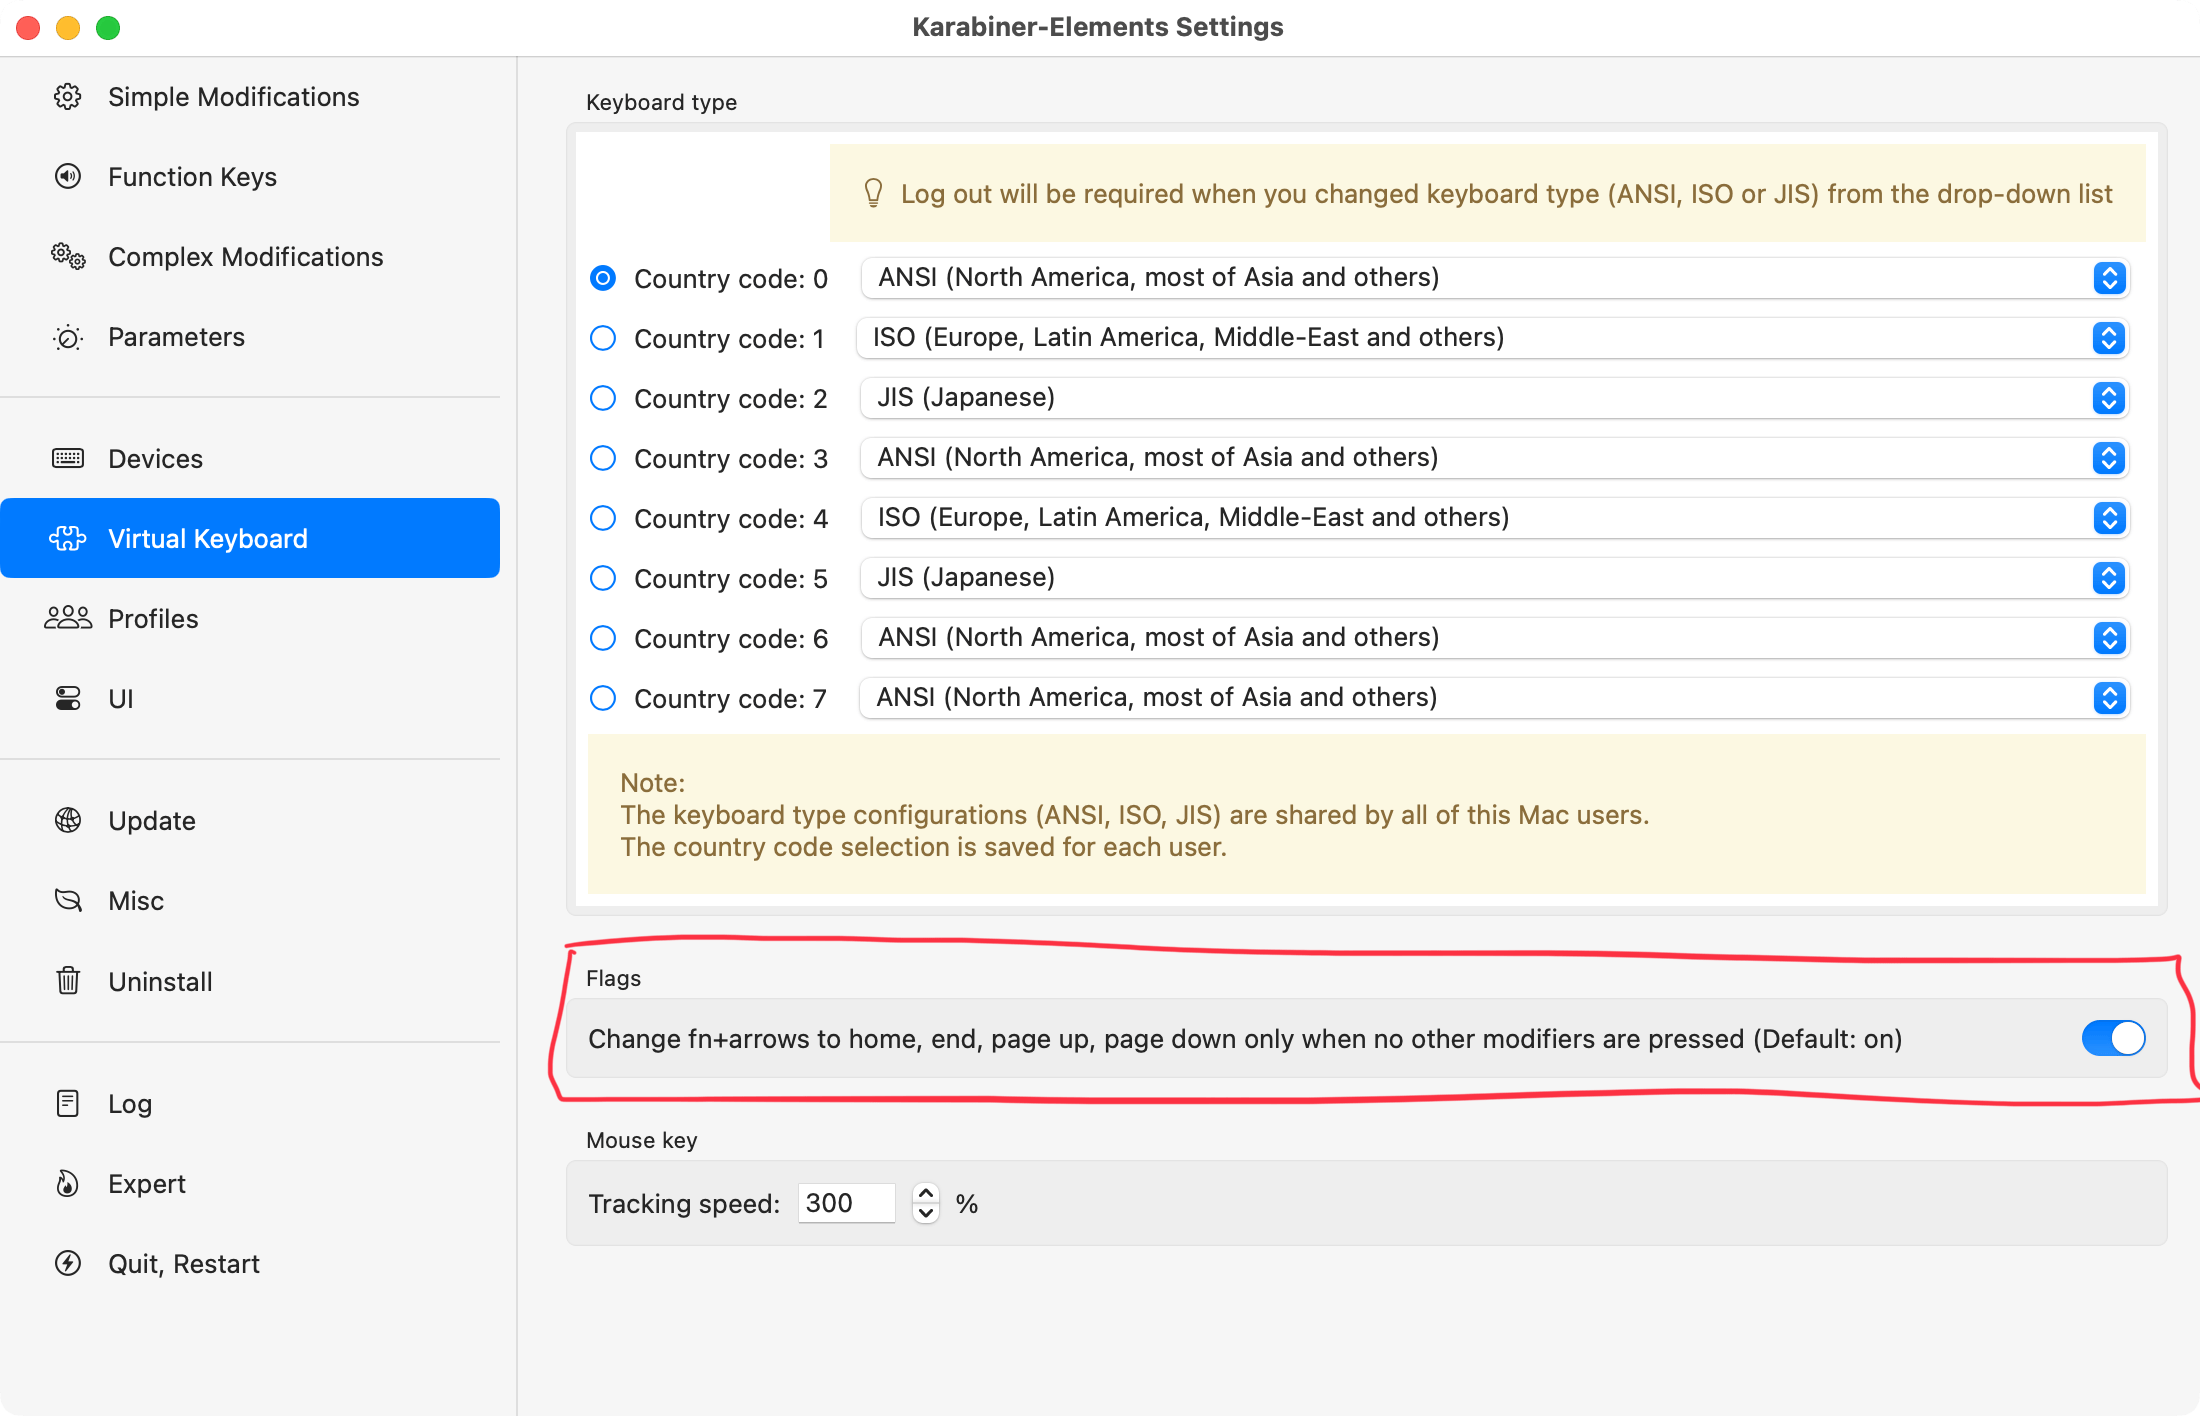Select the Country code: 5 radio button
This screenshot has width=2200, height=1416.
click(603, 578)
